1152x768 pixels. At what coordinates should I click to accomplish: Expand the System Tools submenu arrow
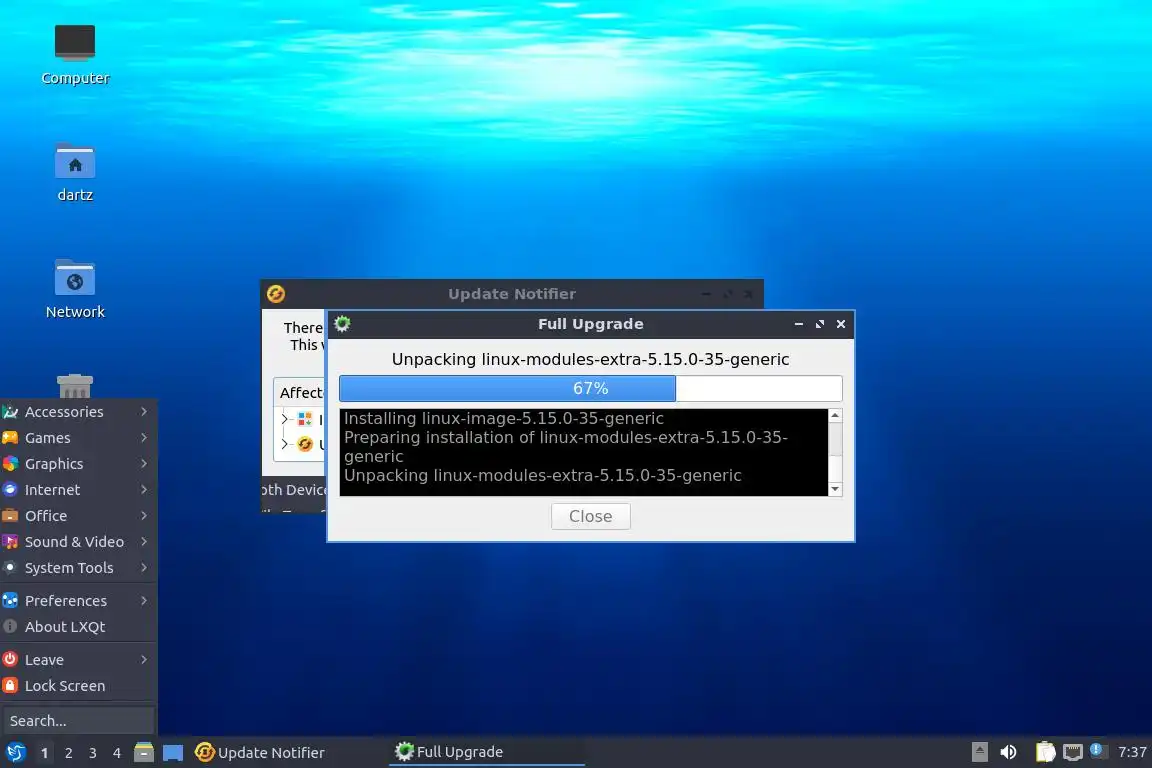click(x=144, y=567)
